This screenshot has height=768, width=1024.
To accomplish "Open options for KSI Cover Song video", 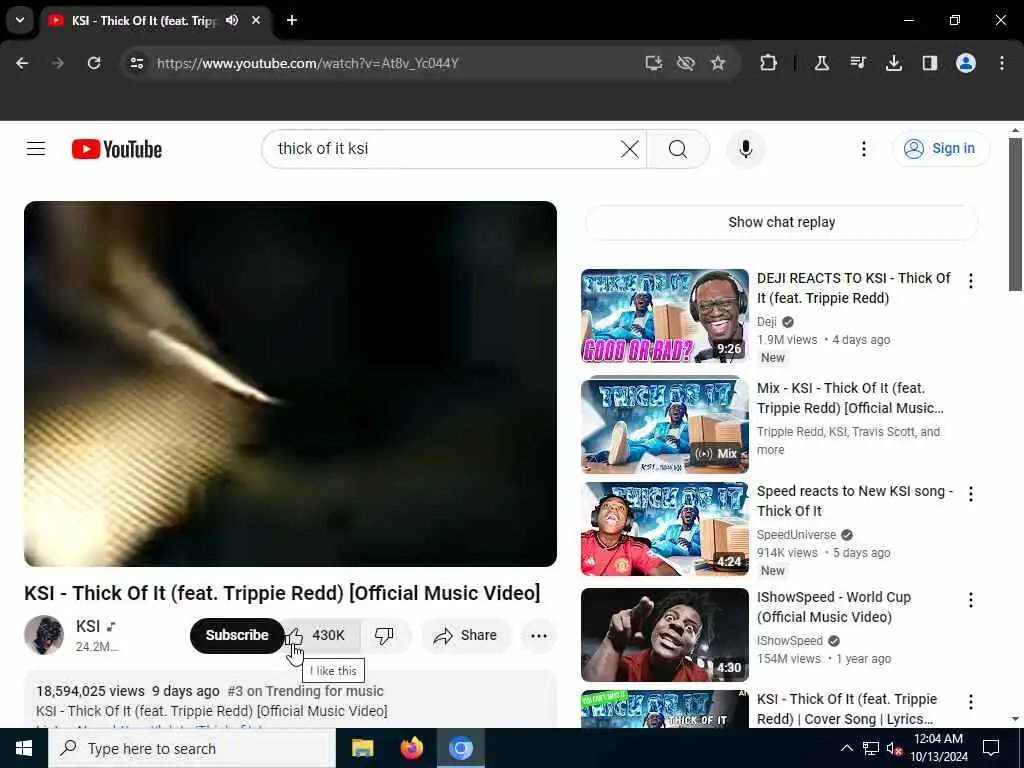I will click(x=970, y=702).
